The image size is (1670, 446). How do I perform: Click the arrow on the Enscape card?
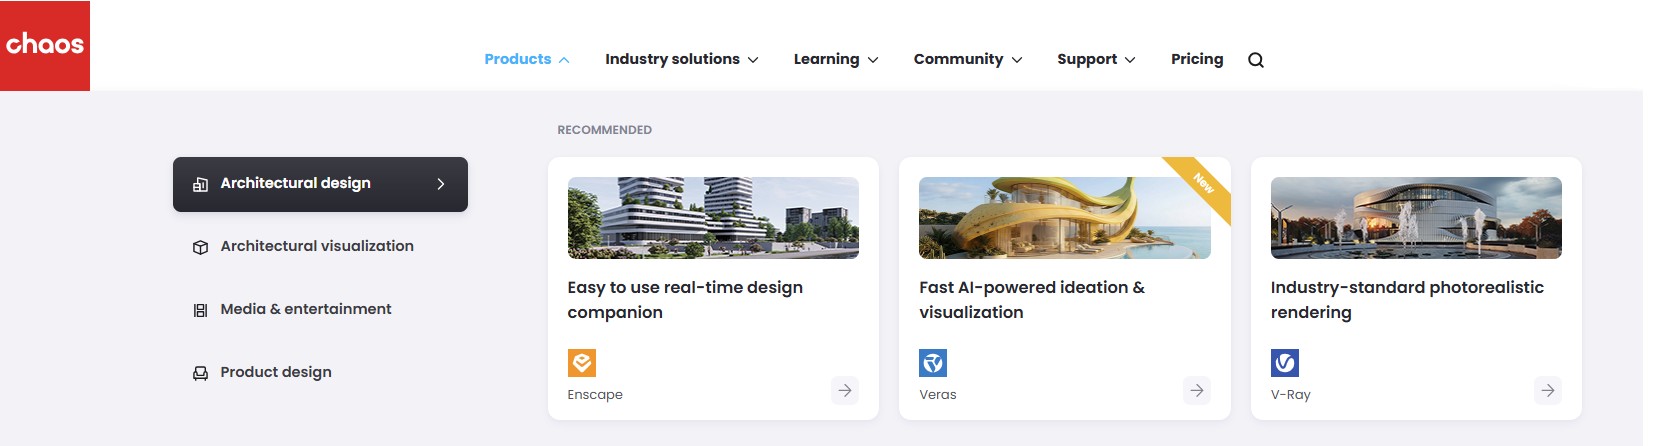(844, 390)
